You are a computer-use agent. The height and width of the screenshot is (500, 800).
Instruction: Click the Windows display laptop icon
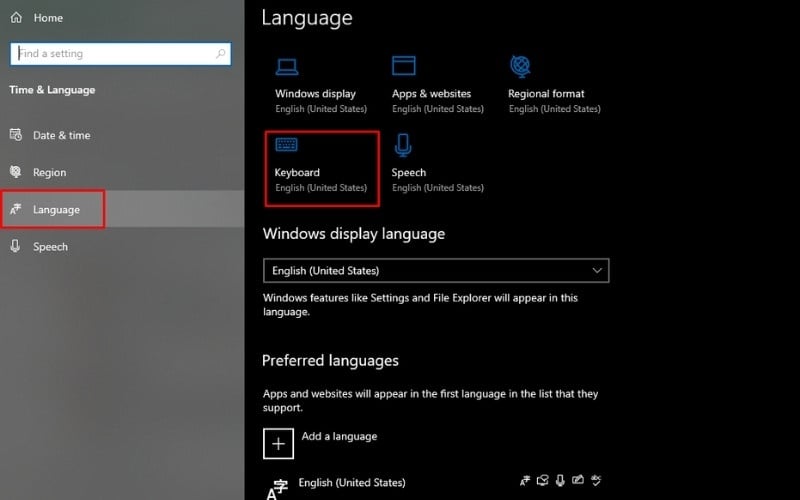pyautogui.click(x=287, y=66)
